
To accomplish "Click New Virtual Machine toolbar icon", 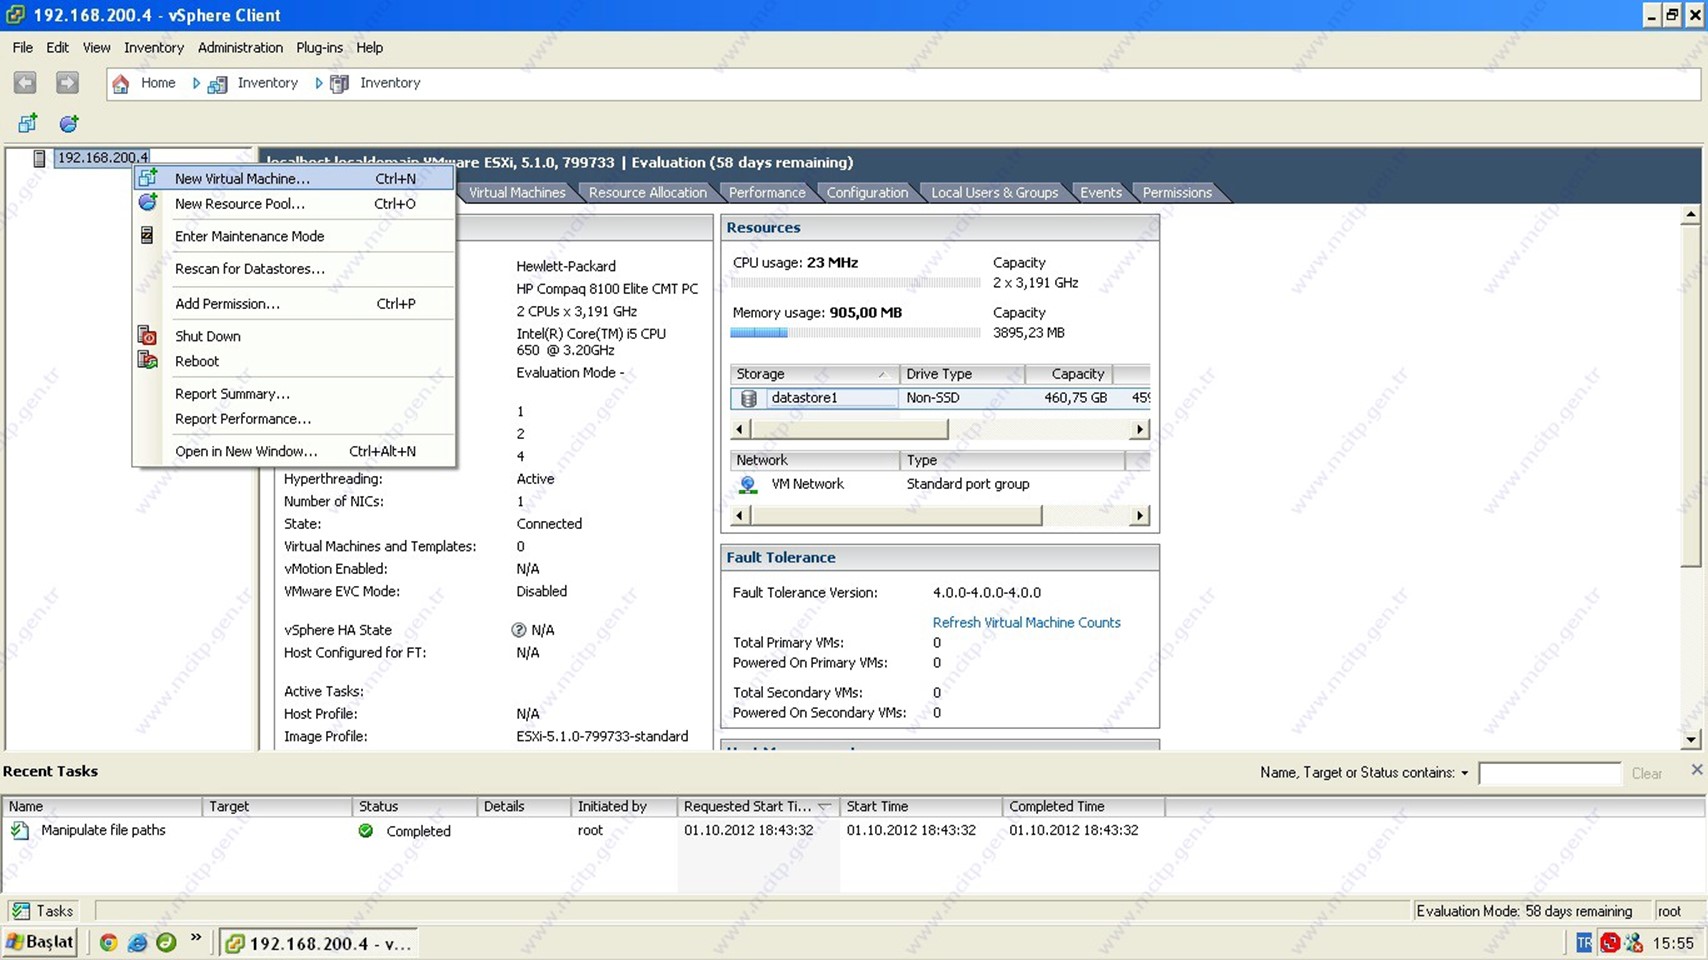I will (x=28, y=123).
